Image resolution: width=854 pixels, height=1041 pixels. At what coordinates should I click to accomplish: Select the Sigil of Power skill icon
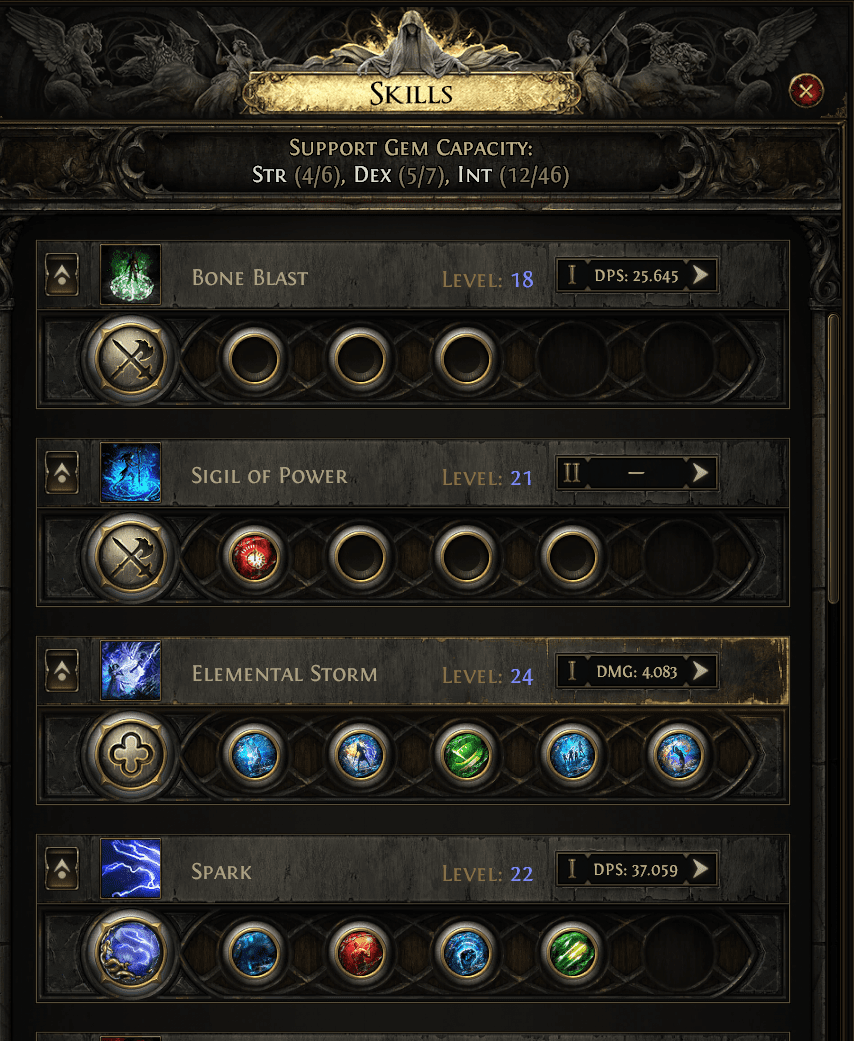[x=130, y=472]
